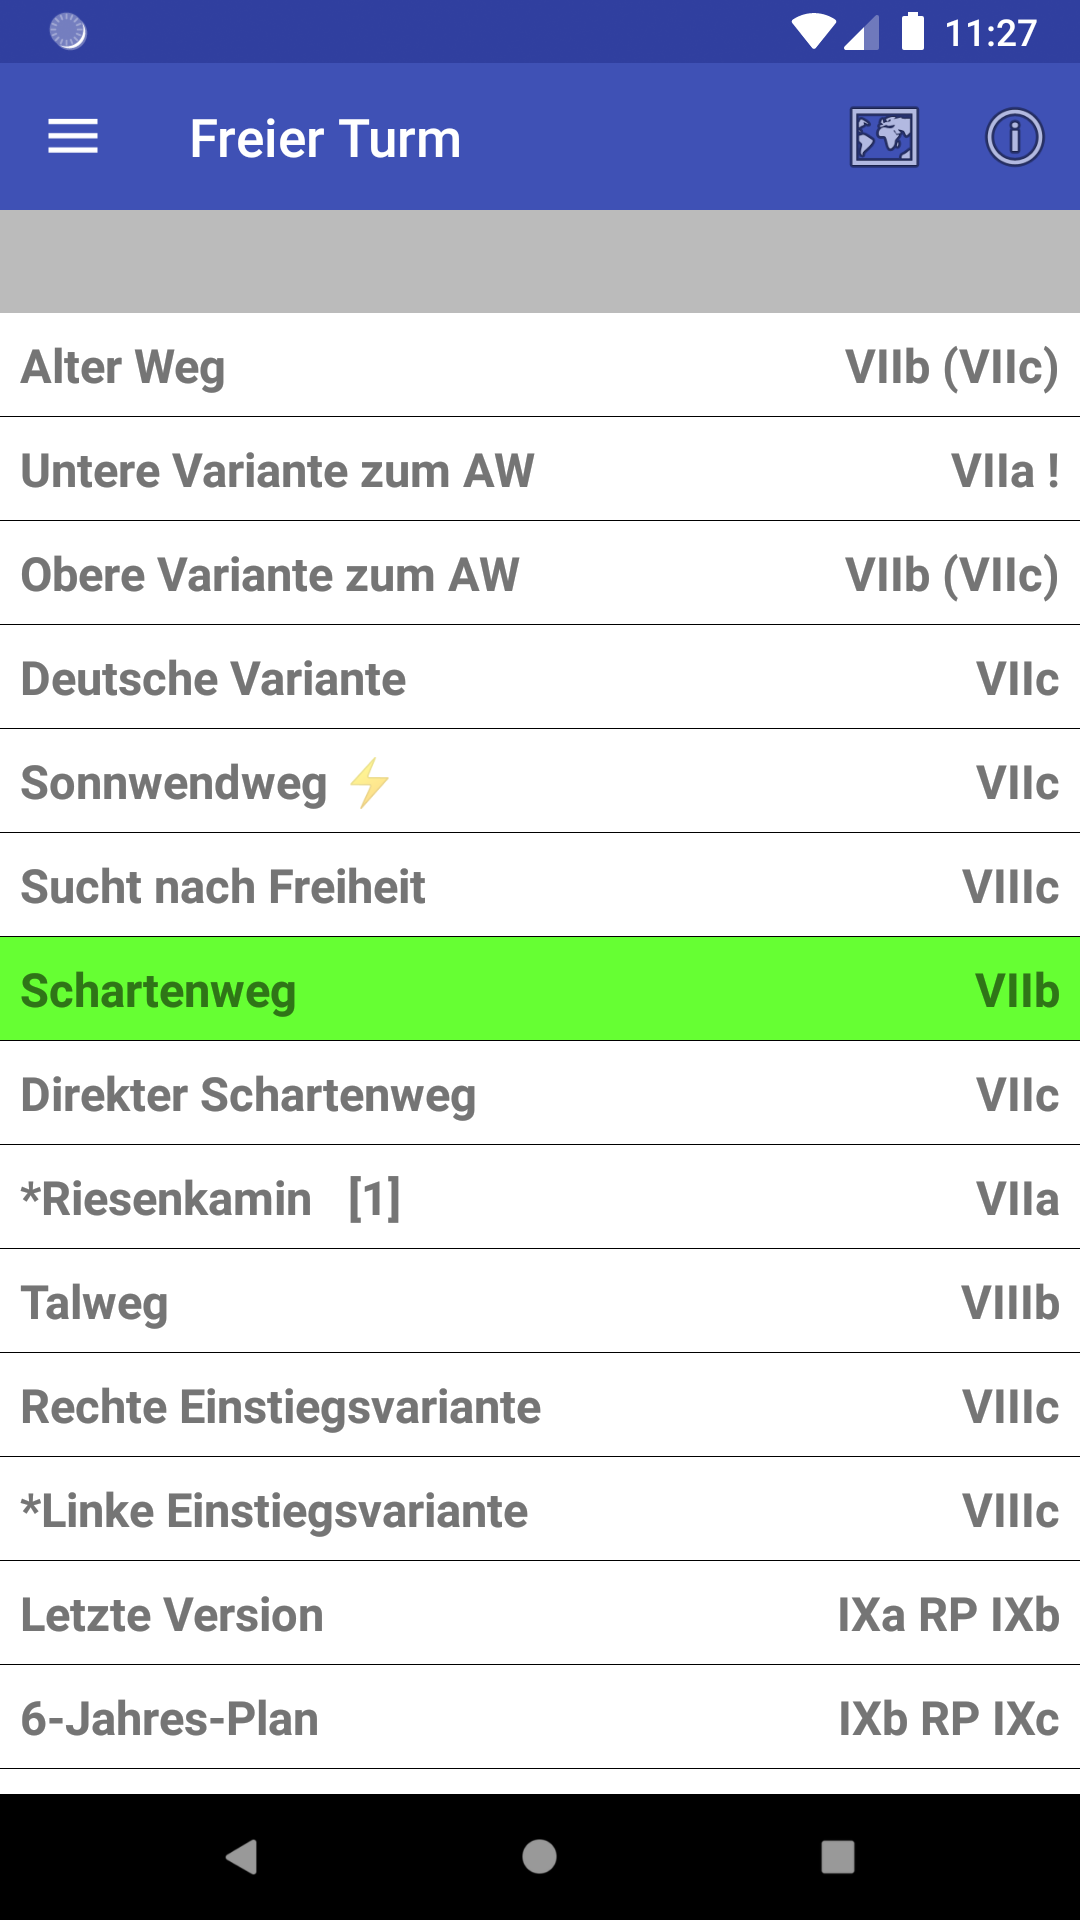Tap Direkter Schartenweg list item

click(540, 1094)
